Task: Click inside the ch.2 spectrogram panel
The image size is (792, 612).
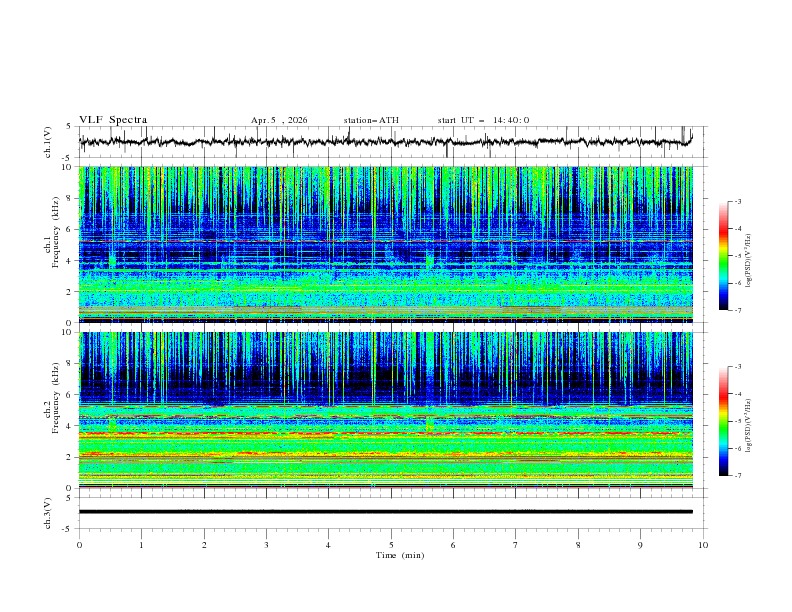Action: [x=386, y=410]
